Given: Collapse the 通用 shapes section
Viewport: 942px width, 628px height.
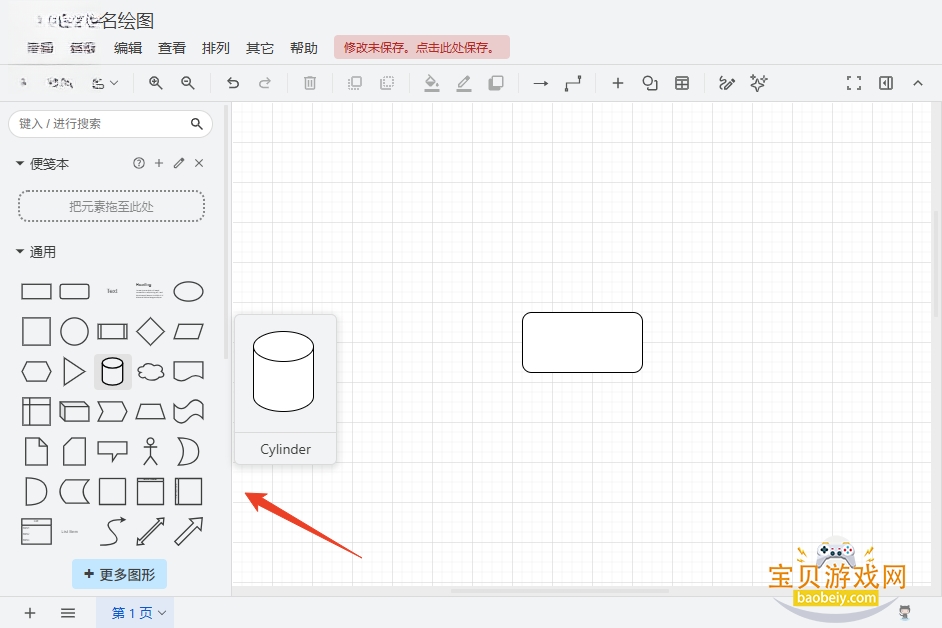Looking at the screenshot, I should (35, 252).
